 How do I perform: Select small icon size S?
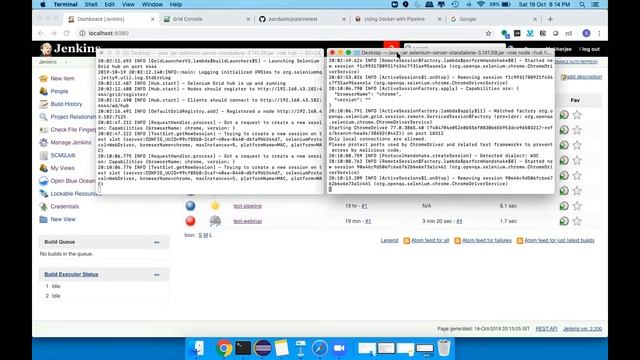point(200,236)
